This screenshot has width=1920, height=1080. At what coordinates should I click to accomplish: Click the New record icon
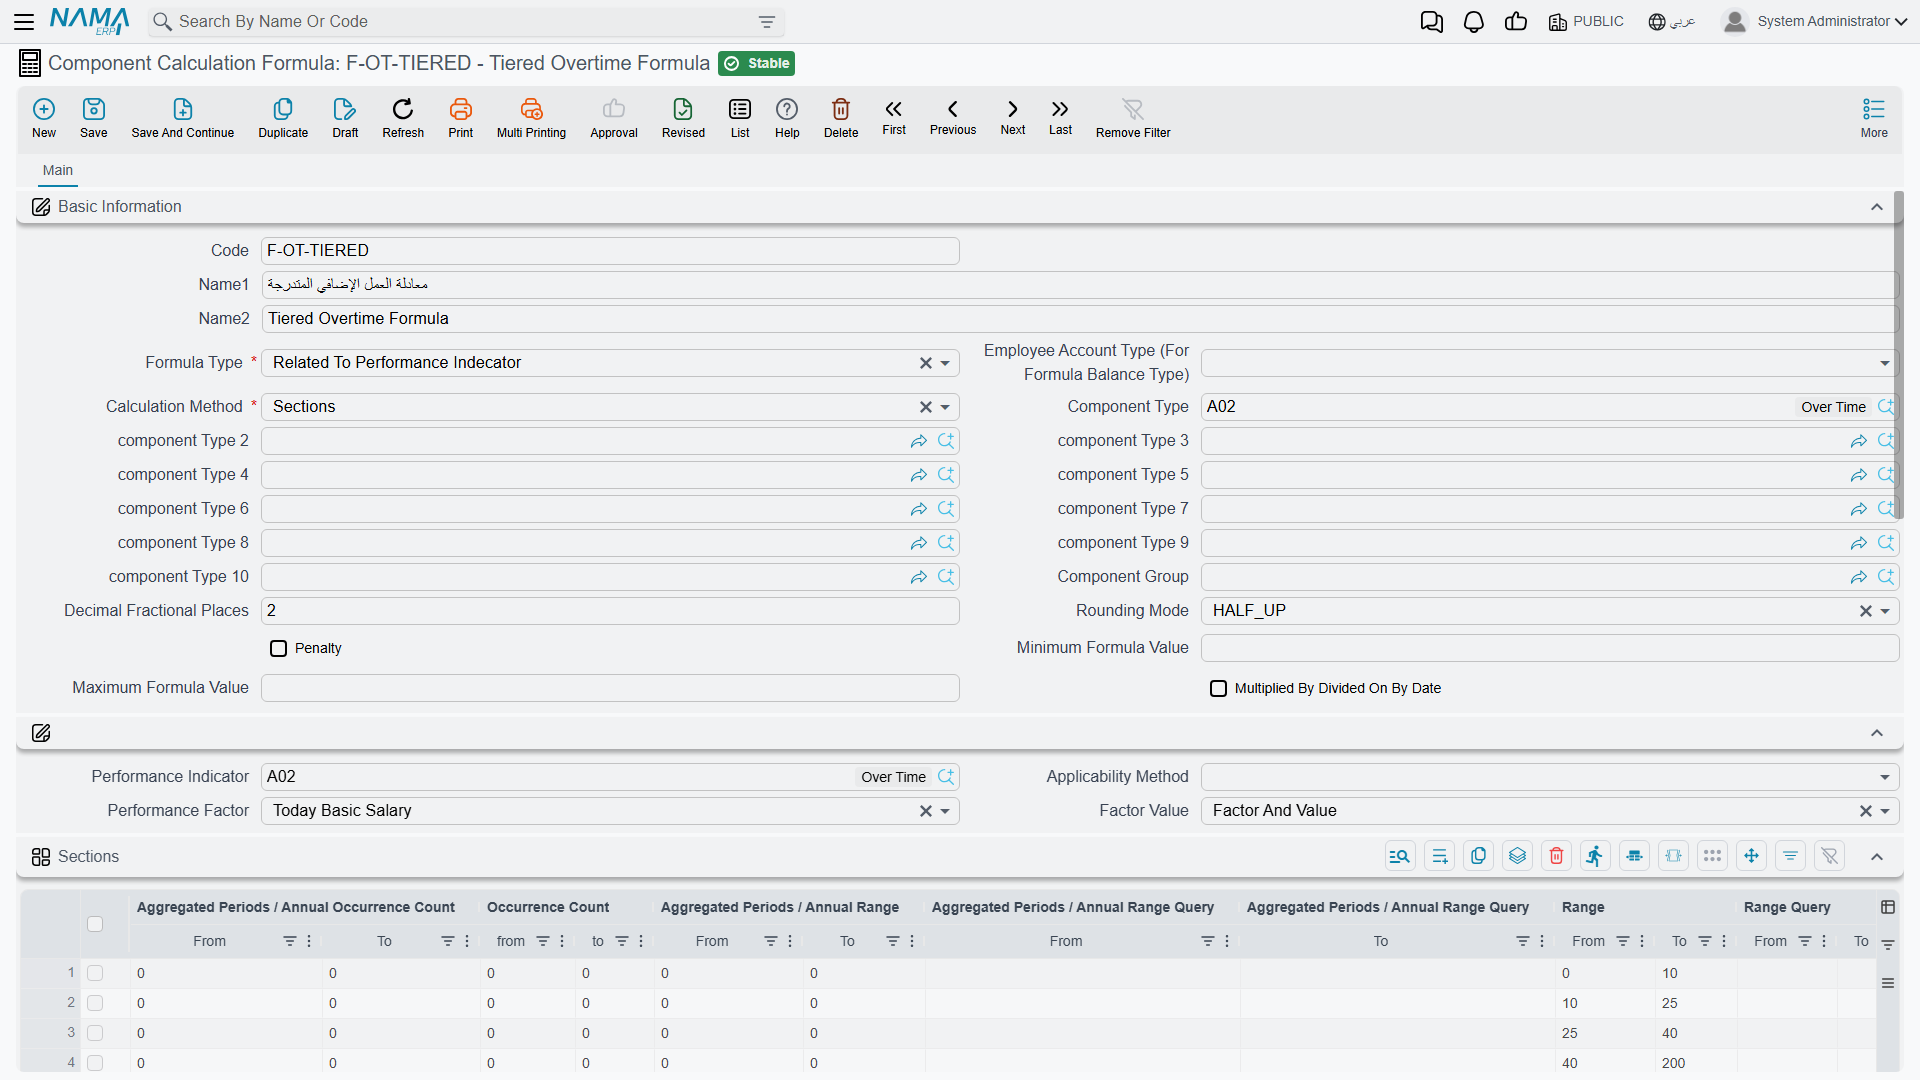[44, 109]
